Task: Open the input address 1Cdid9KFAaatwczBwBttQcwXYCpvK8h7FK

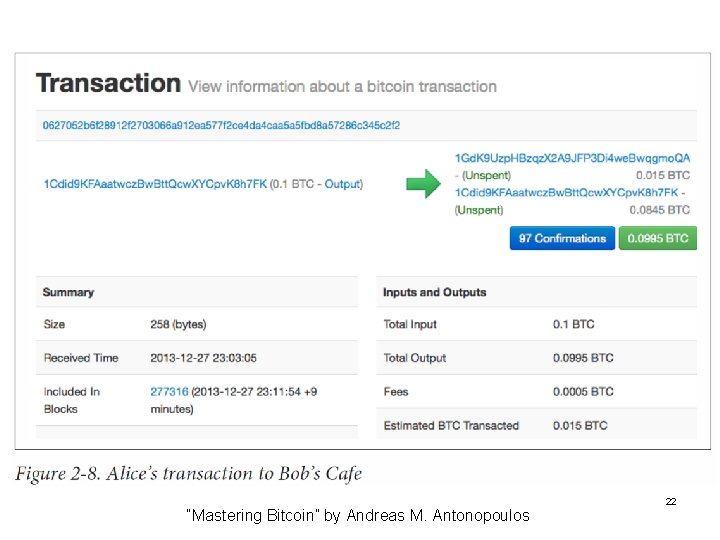Action: click(x=155, y=184)
